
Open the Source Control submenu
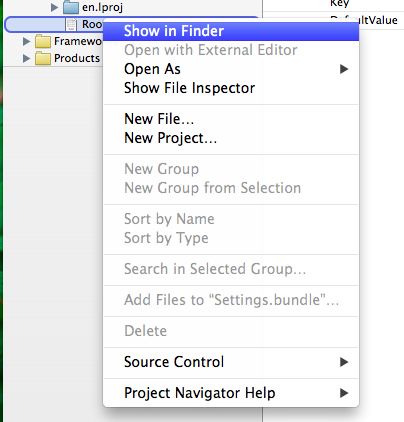pyautogui.click(x=231, y=362)
